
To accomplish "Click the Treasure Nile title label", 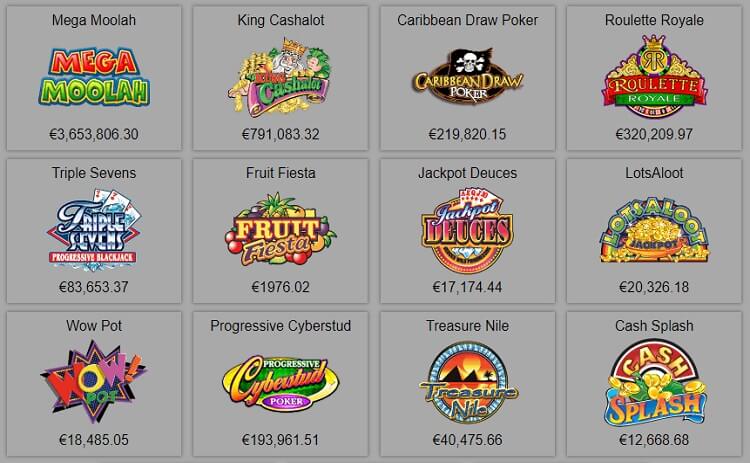I will 467,326.
